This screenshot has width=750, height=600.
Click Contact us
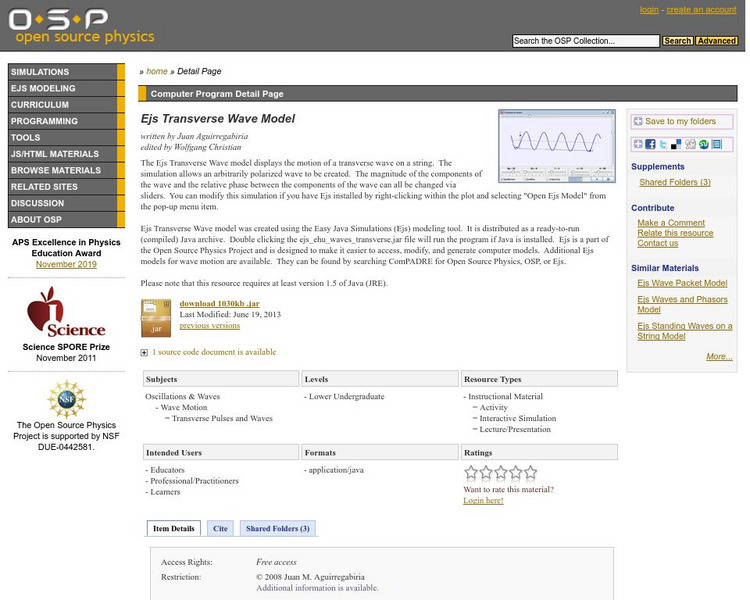(x=657, y=243)
